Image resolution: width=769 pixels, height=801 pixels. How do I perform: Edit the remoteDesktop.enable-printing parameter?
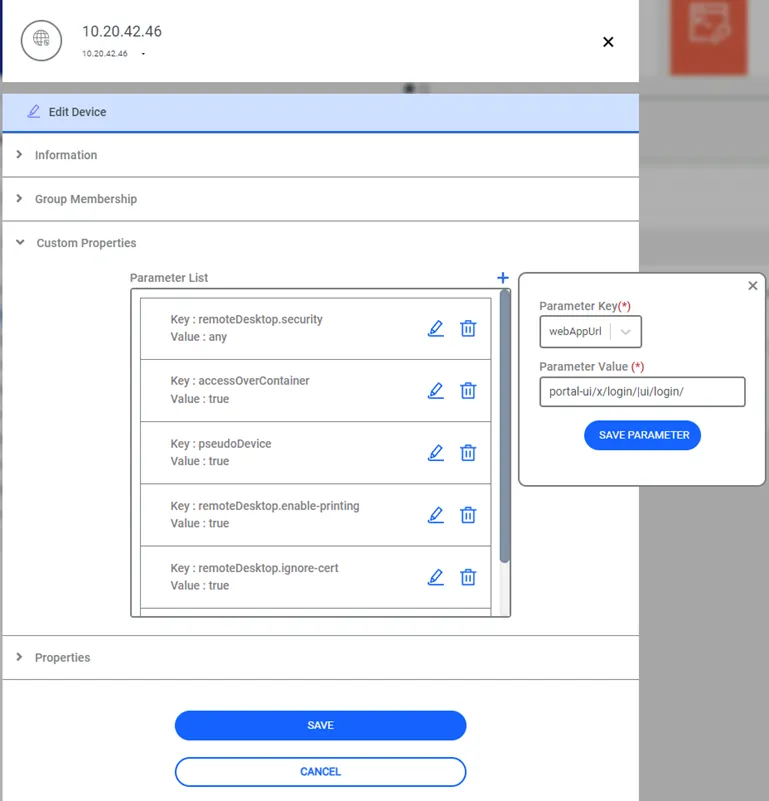tap(435, 514)
